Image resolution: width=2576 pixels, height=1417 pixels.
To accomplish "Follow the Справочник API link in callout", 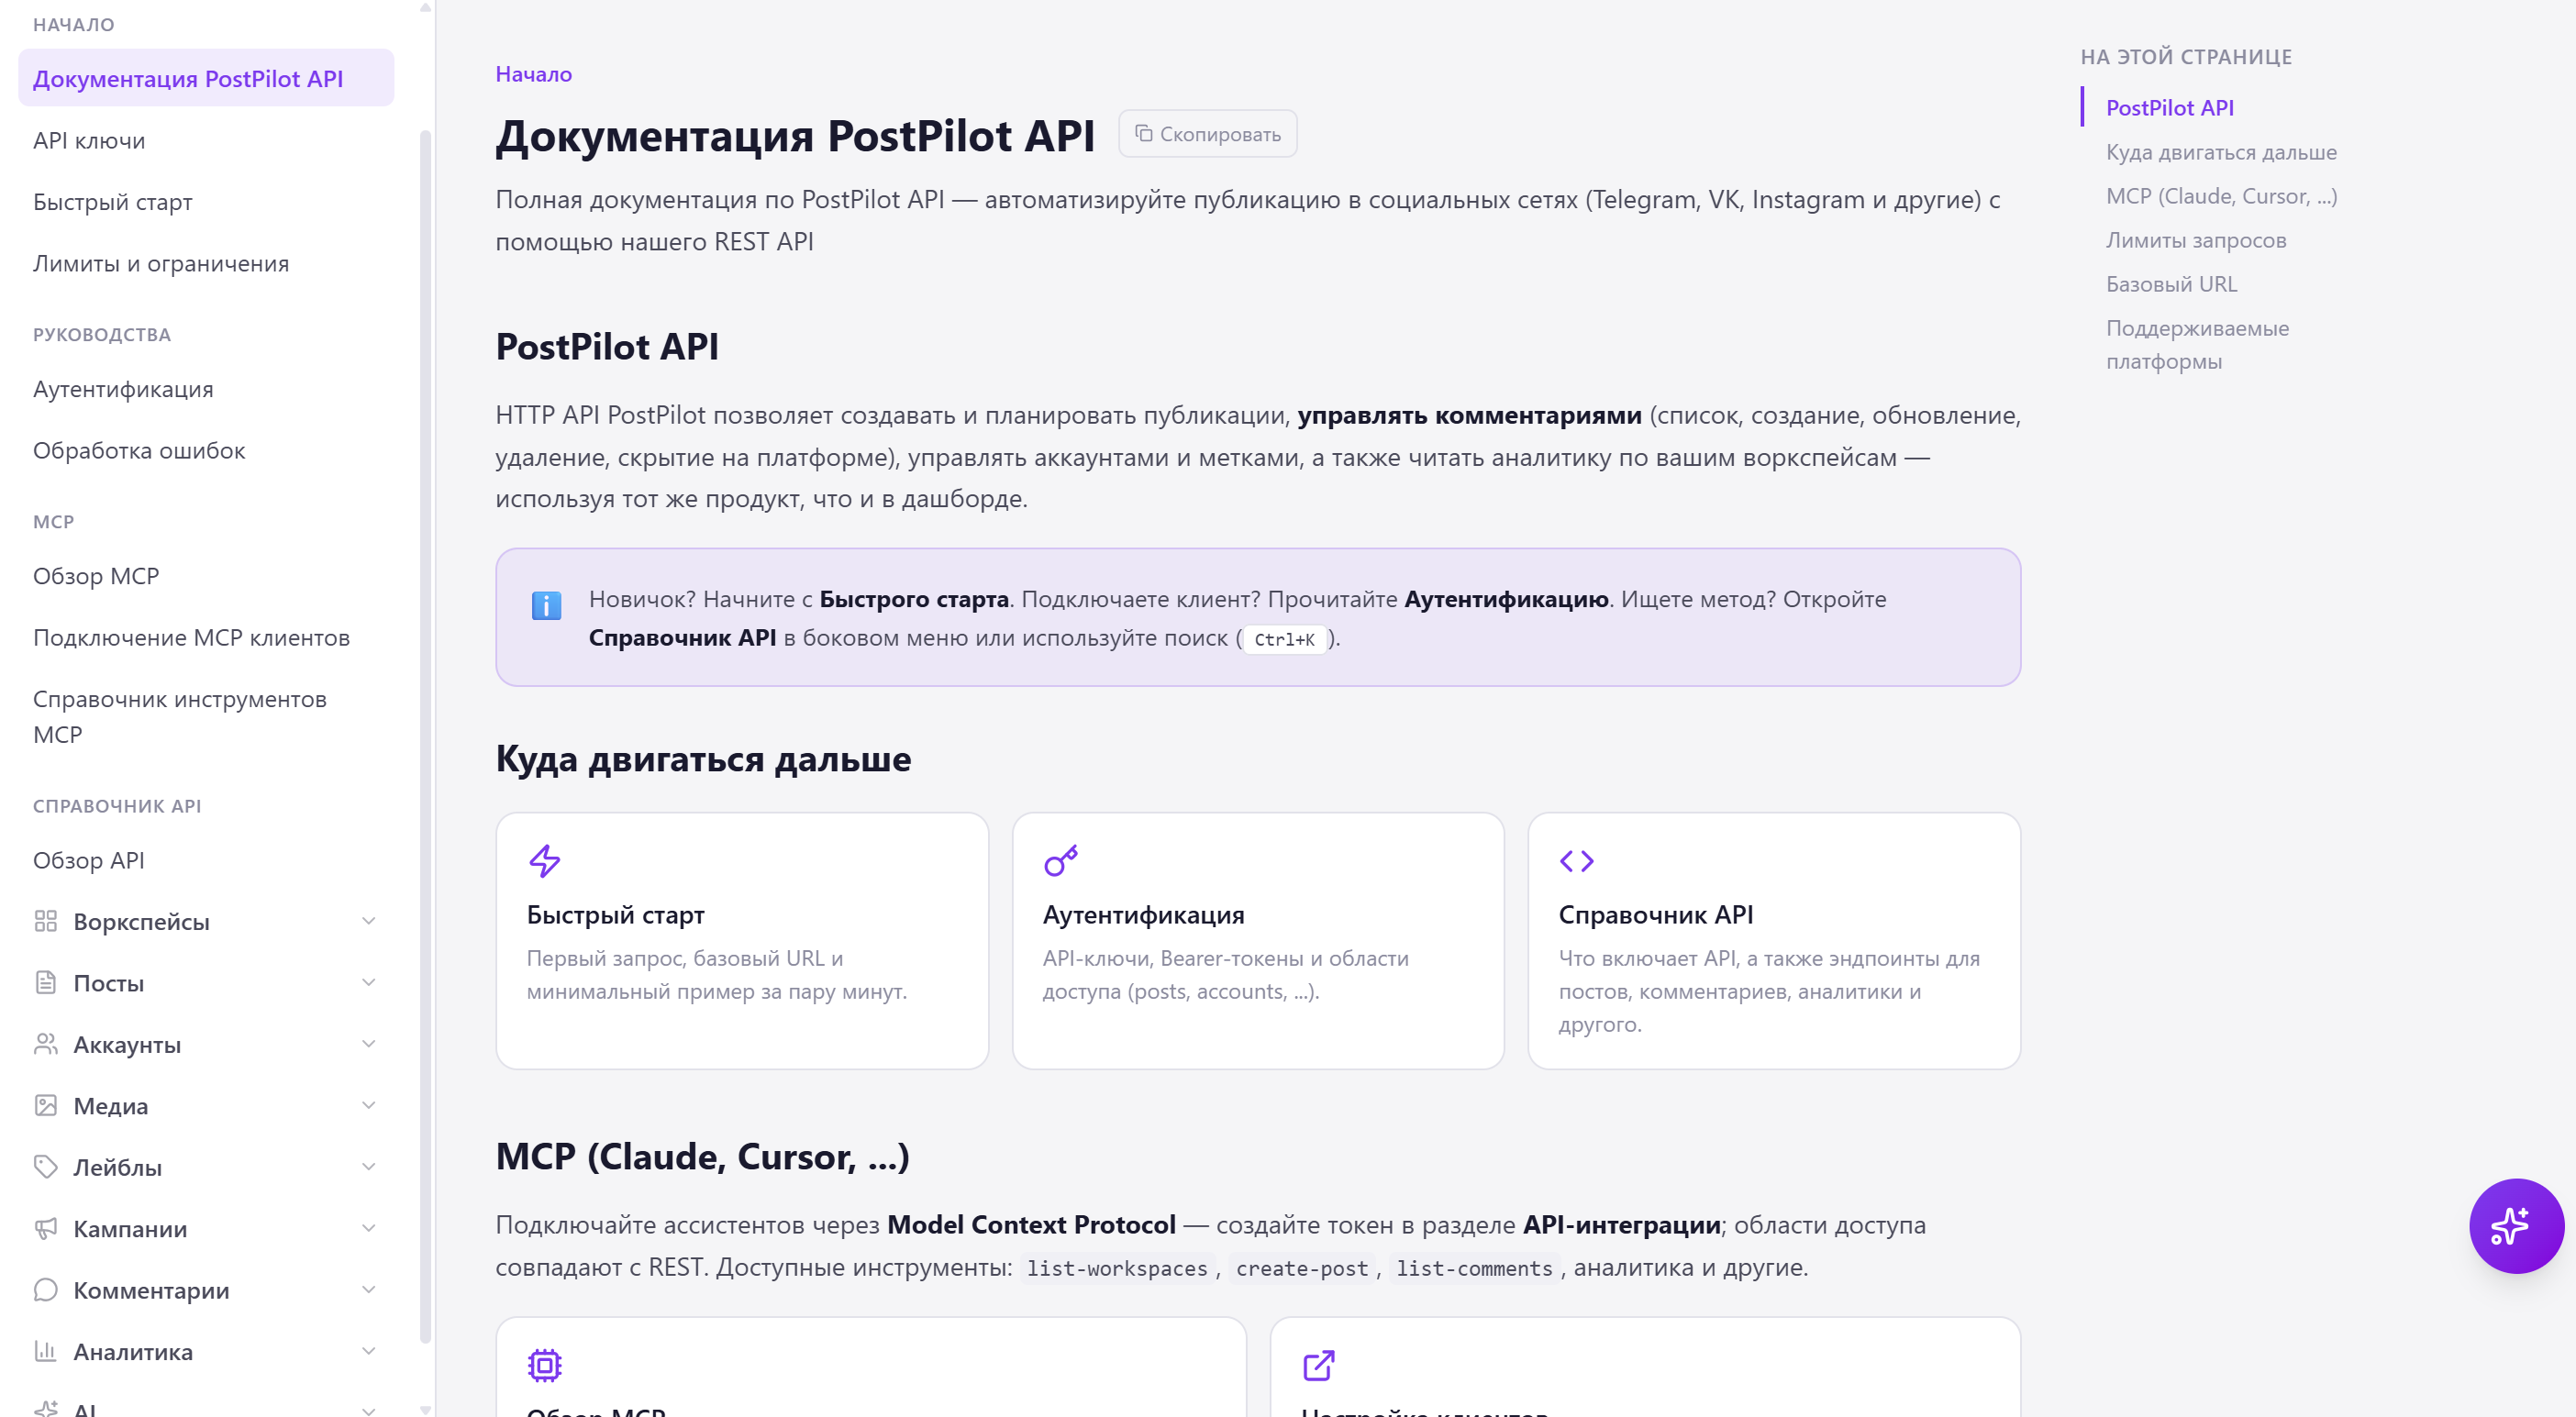I will coord(682,638).
